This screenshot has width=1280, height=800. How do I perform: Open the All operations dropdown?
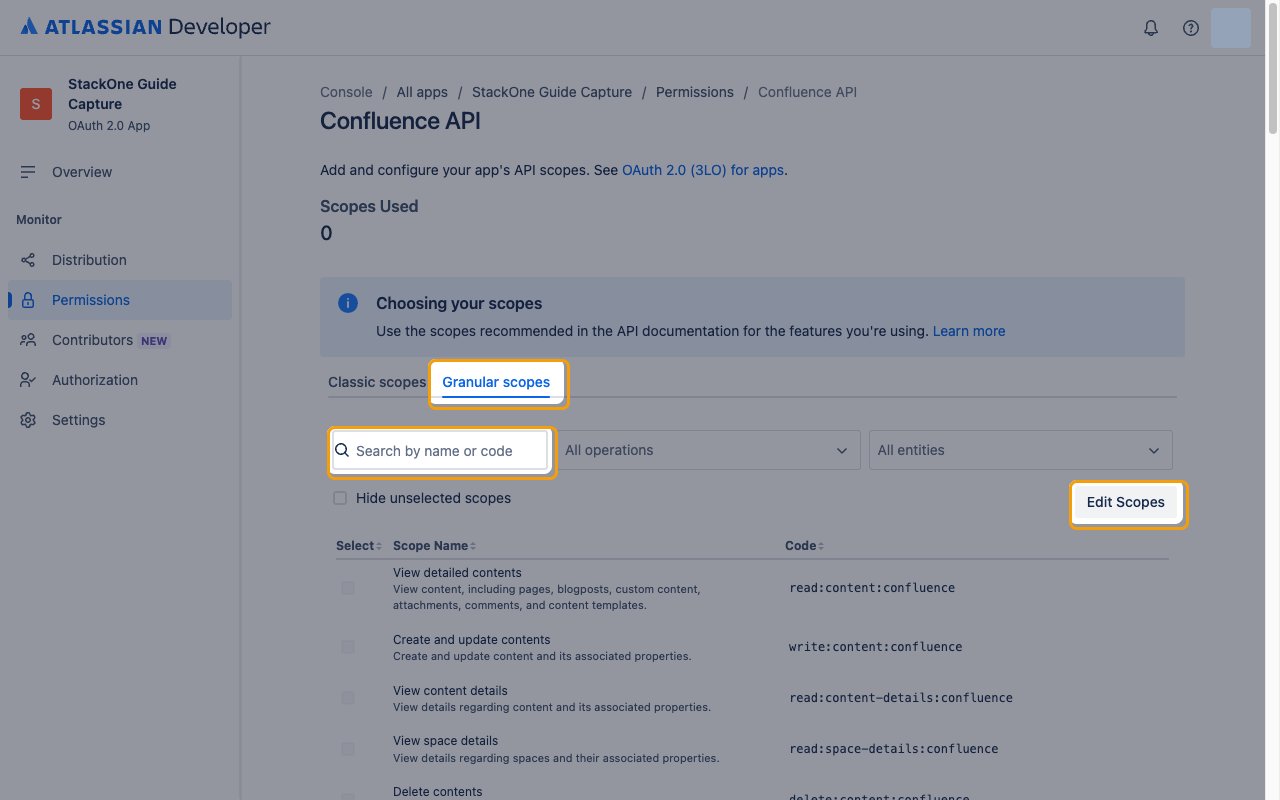pyautogui.click(x=708, y=450)
